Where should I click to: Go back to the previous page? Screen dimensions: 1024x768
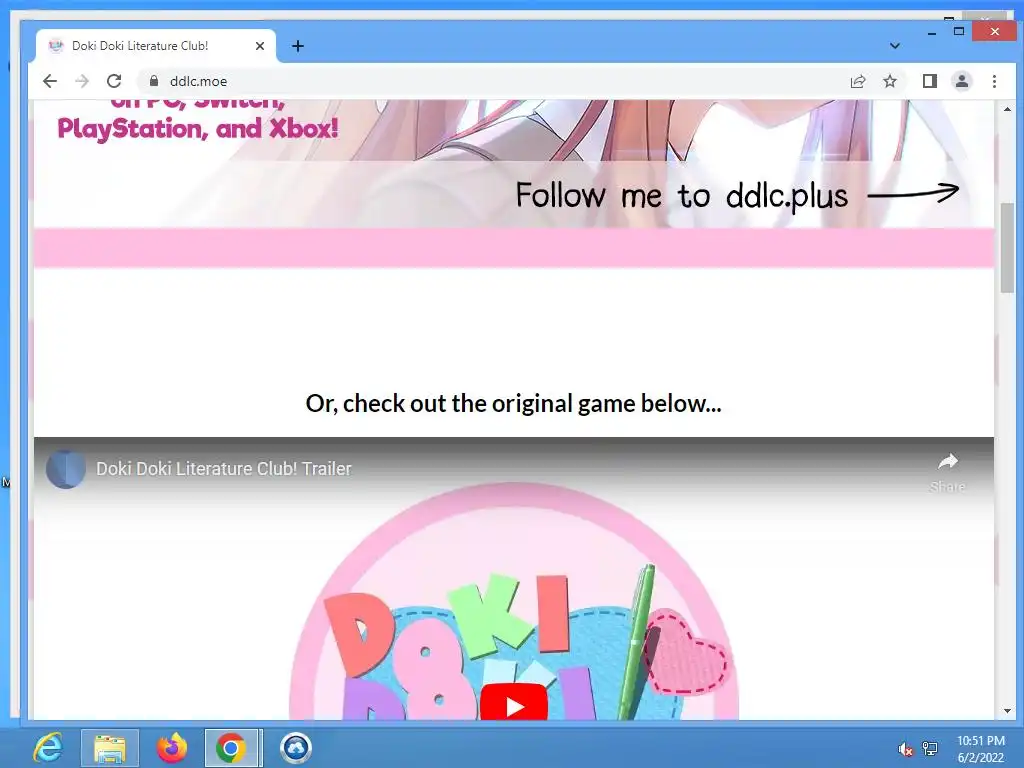pos(50,81)
